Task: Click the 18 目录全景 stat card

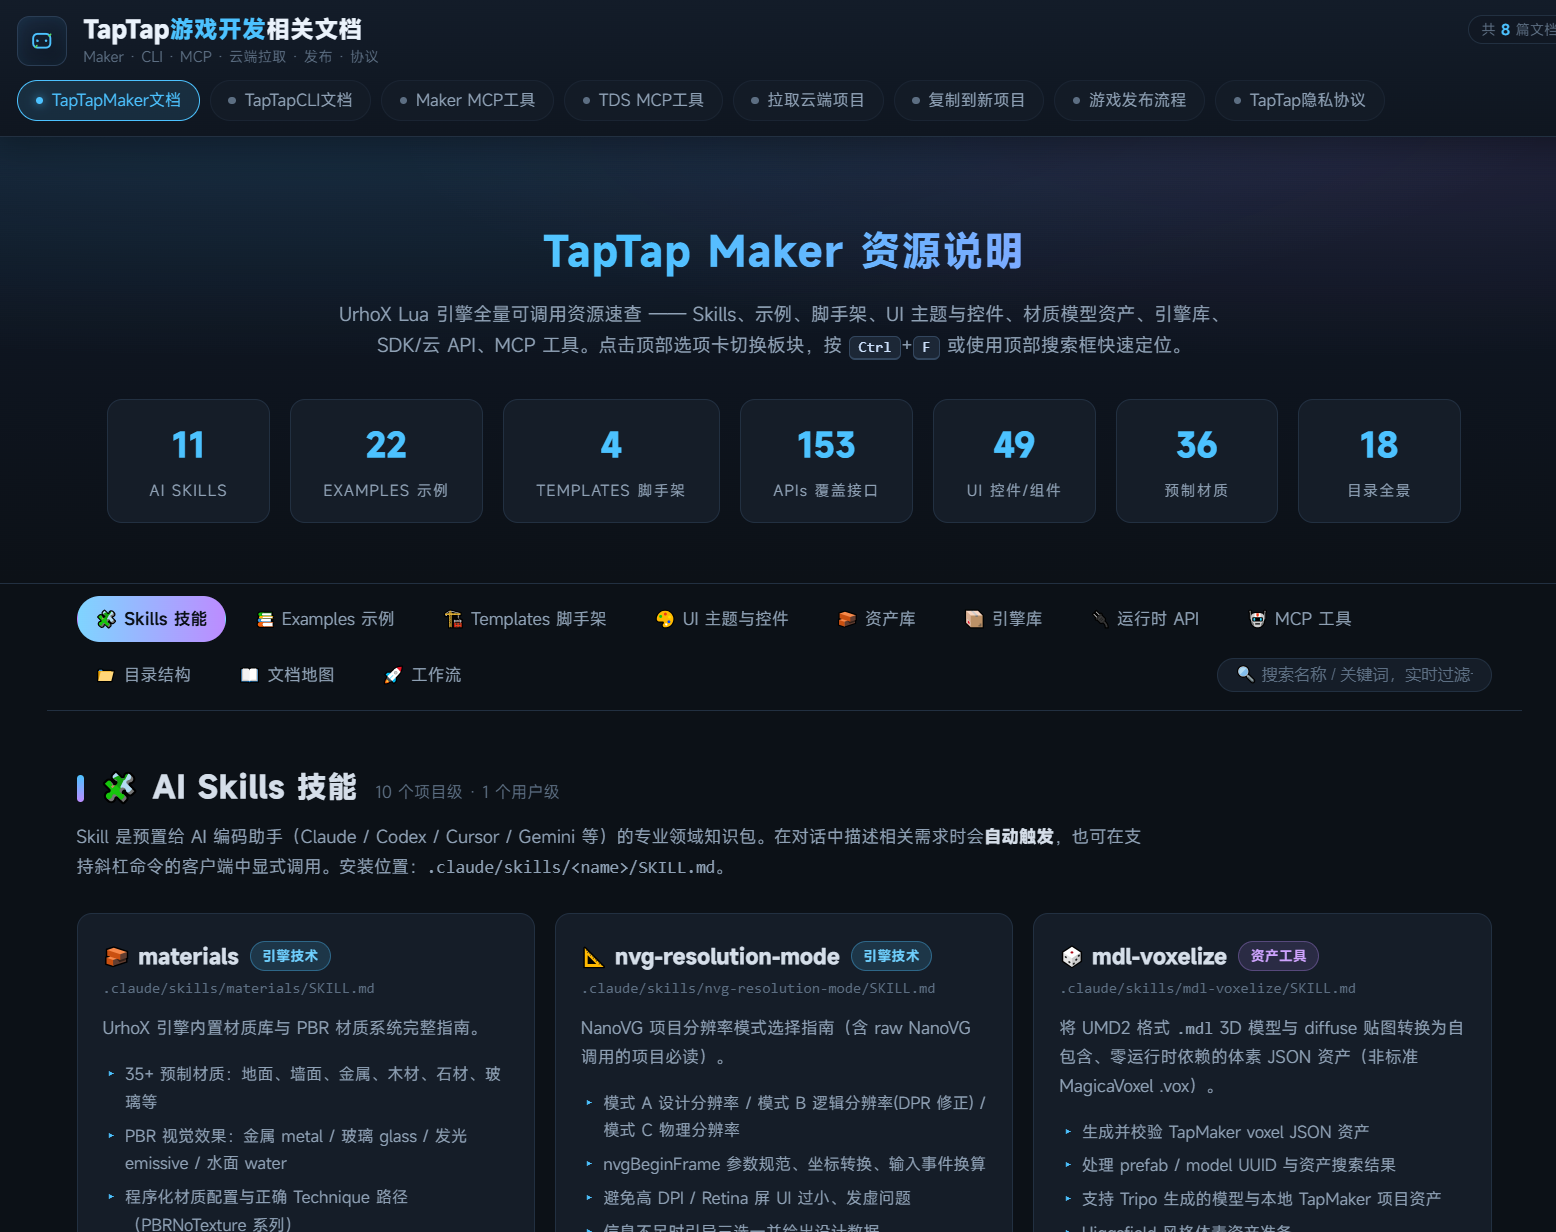Action: [1379, 461]
